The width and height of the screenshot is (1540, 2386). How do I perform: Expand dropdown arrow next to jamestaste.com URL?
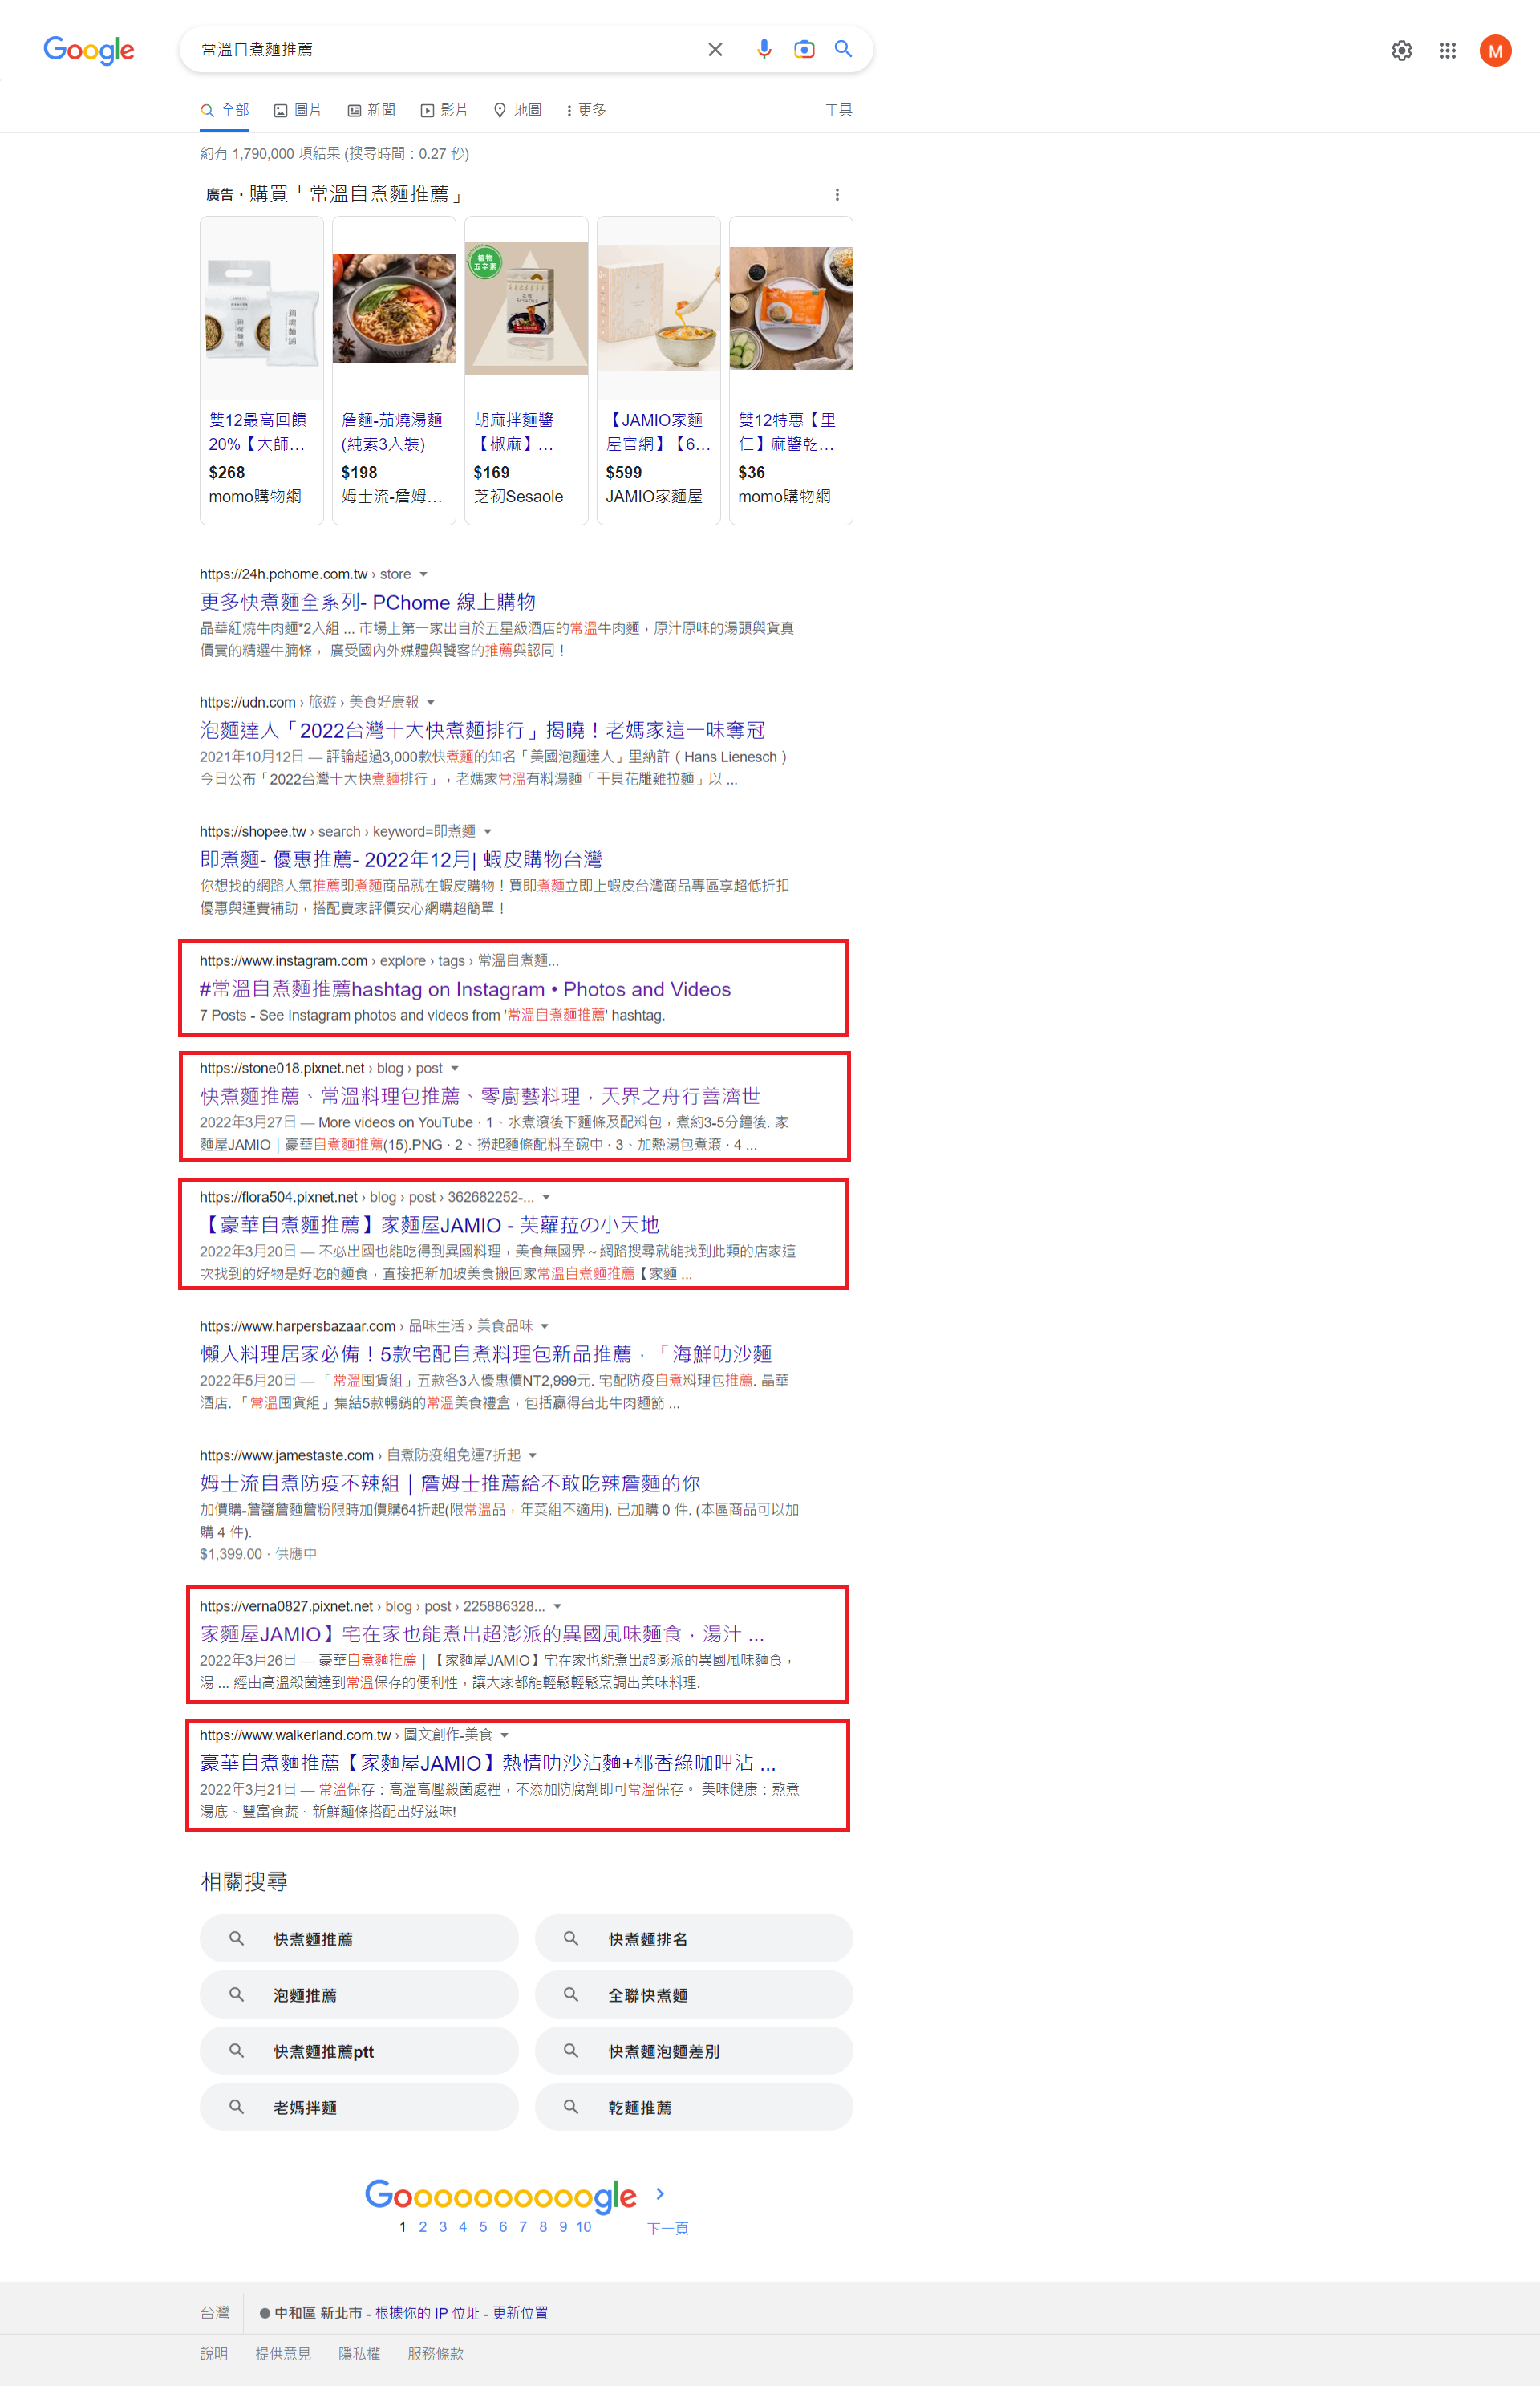(x=533, y=1456)
